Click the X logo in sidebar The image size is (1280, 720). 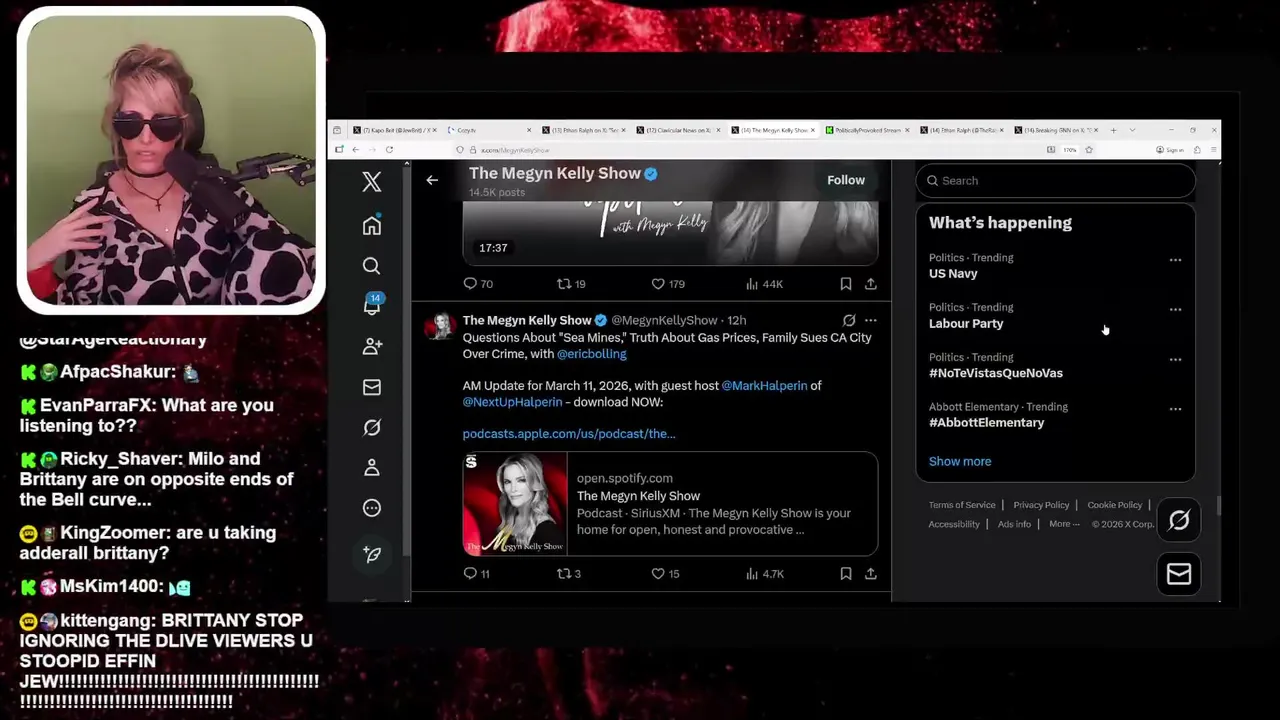point(372,181)
